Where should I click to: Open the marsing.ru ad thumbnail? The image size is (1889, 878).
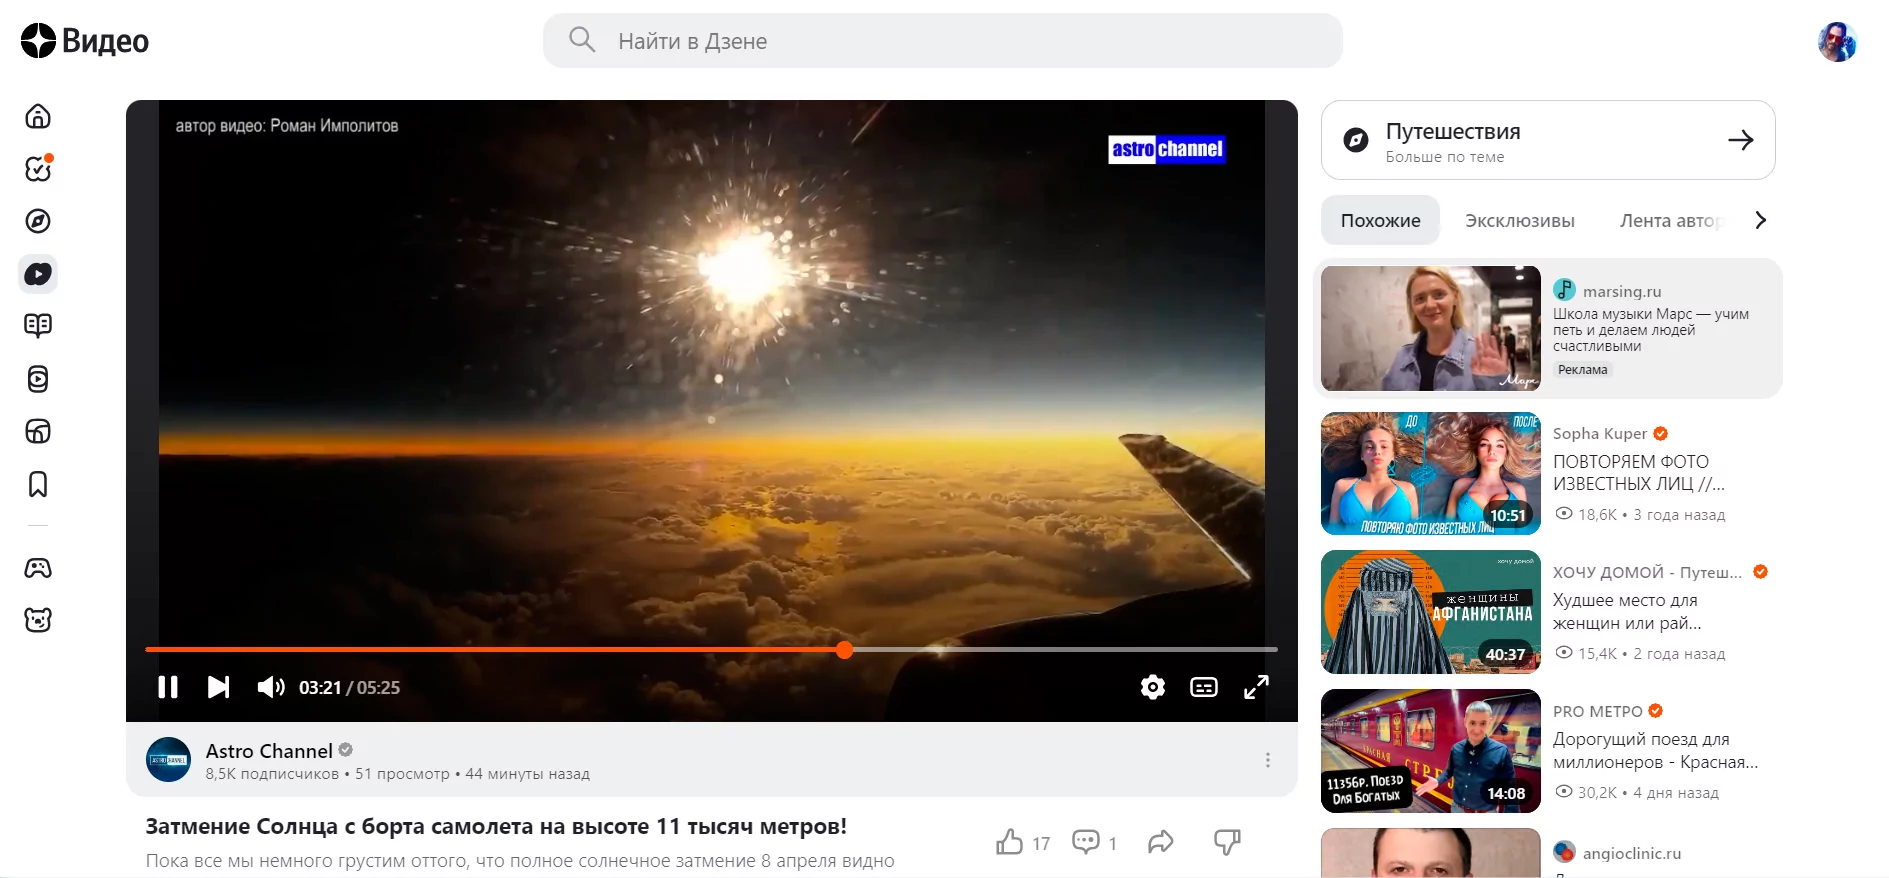[1431, 328]
